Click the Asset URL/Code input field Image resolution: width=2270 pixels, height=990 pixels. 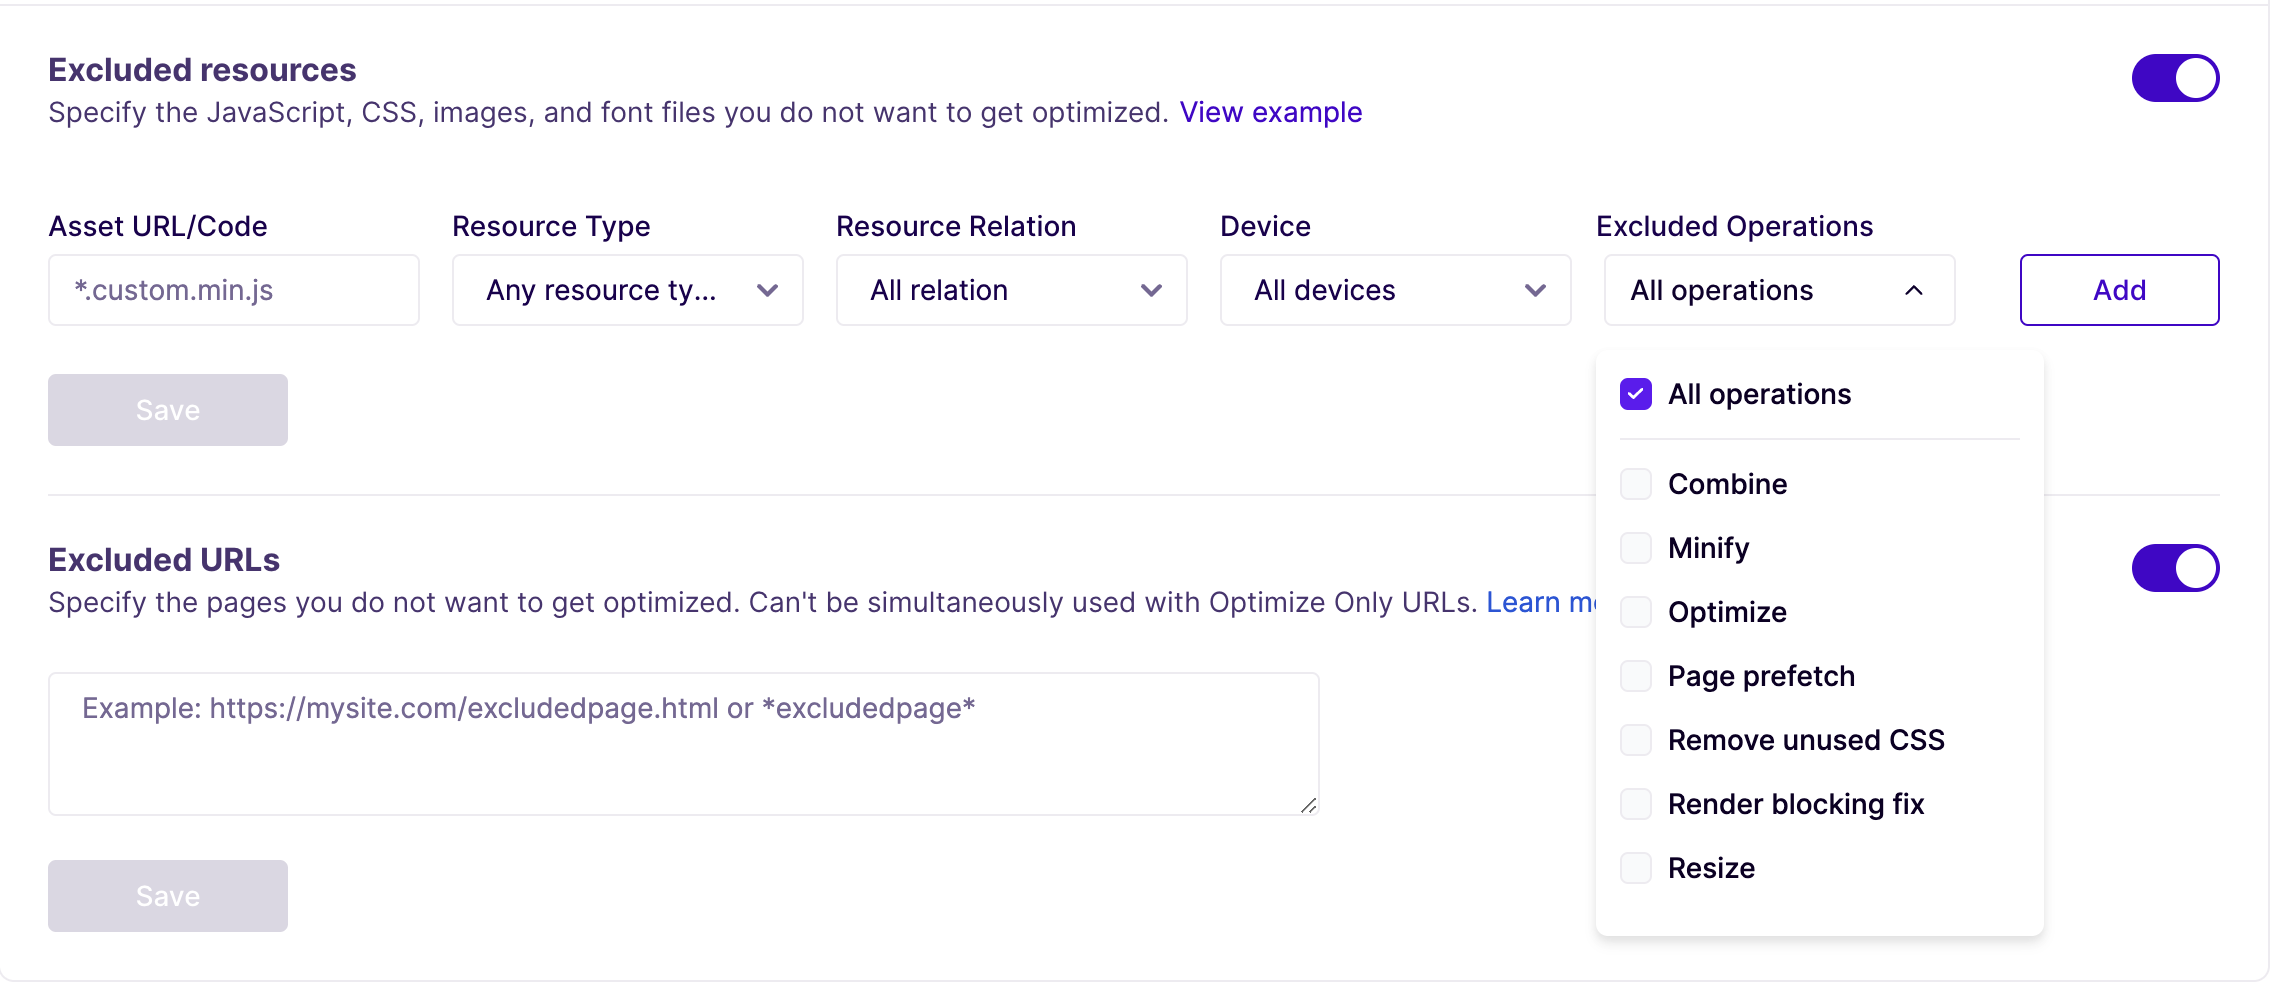233,290
